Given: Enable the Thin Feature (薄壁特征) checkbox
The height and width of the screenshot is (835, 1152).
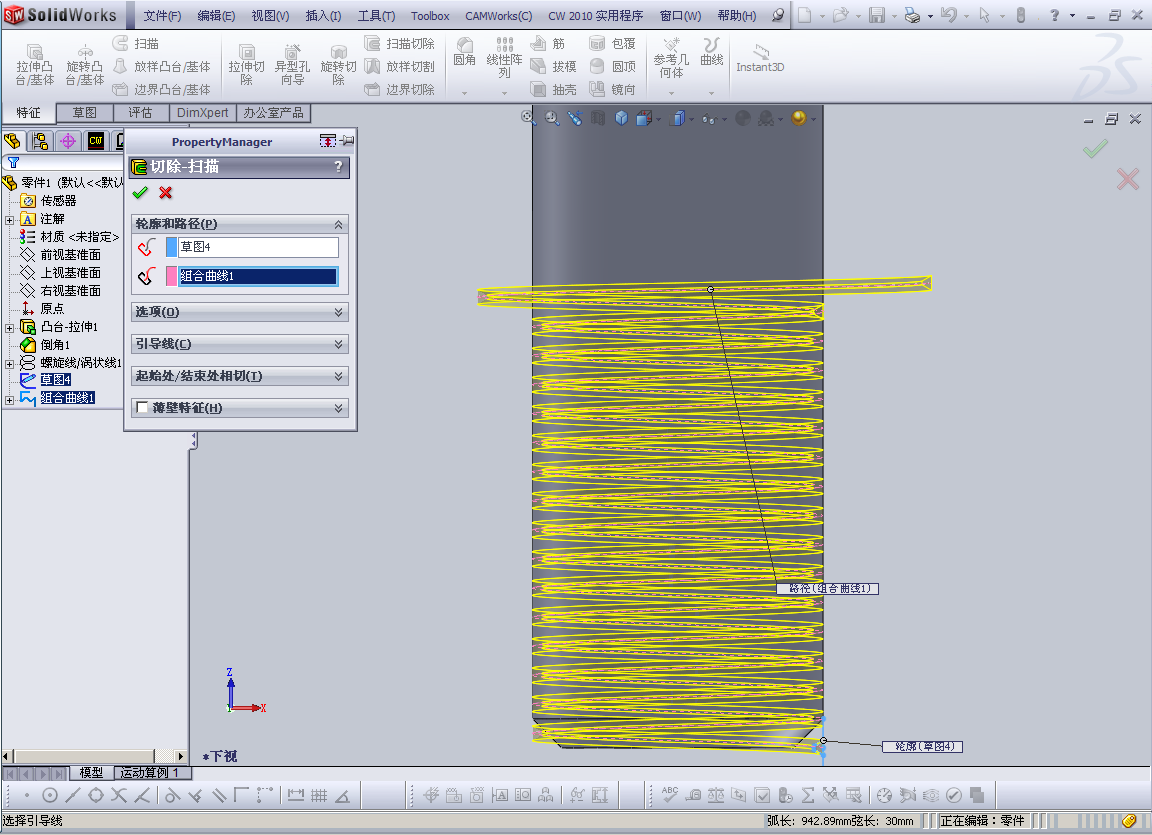Looking at the screenshot, I should (x=143, y=407).
